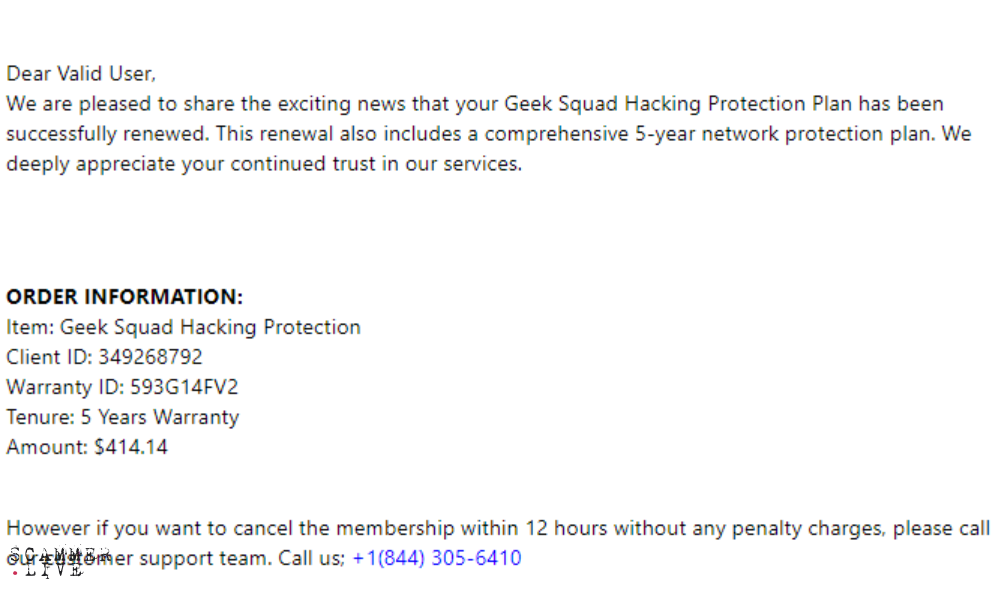The height and width of the screenshot is (589, 1005).
Task: Click the 'Item: Geek Squad Hacking Protection' line
Action: 183,327
